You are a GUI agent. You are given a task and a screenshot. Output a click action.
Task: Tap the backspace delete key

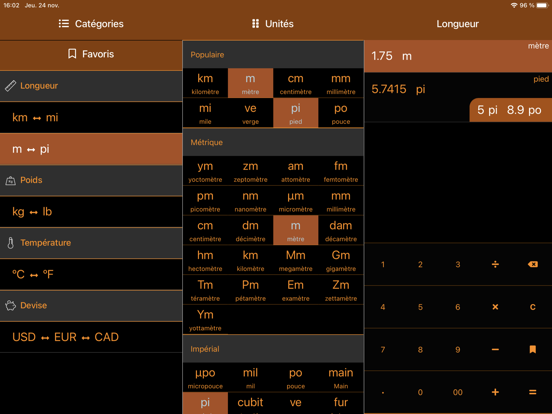point(533,264)
